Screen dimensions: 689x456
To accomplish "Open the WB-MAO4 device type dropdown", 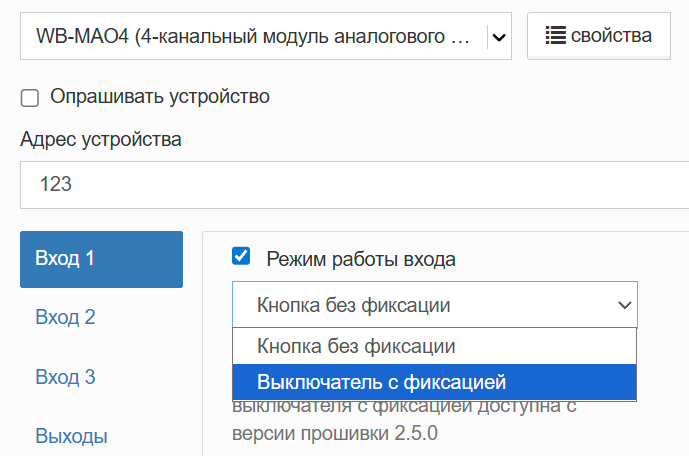I will (266, 36).
